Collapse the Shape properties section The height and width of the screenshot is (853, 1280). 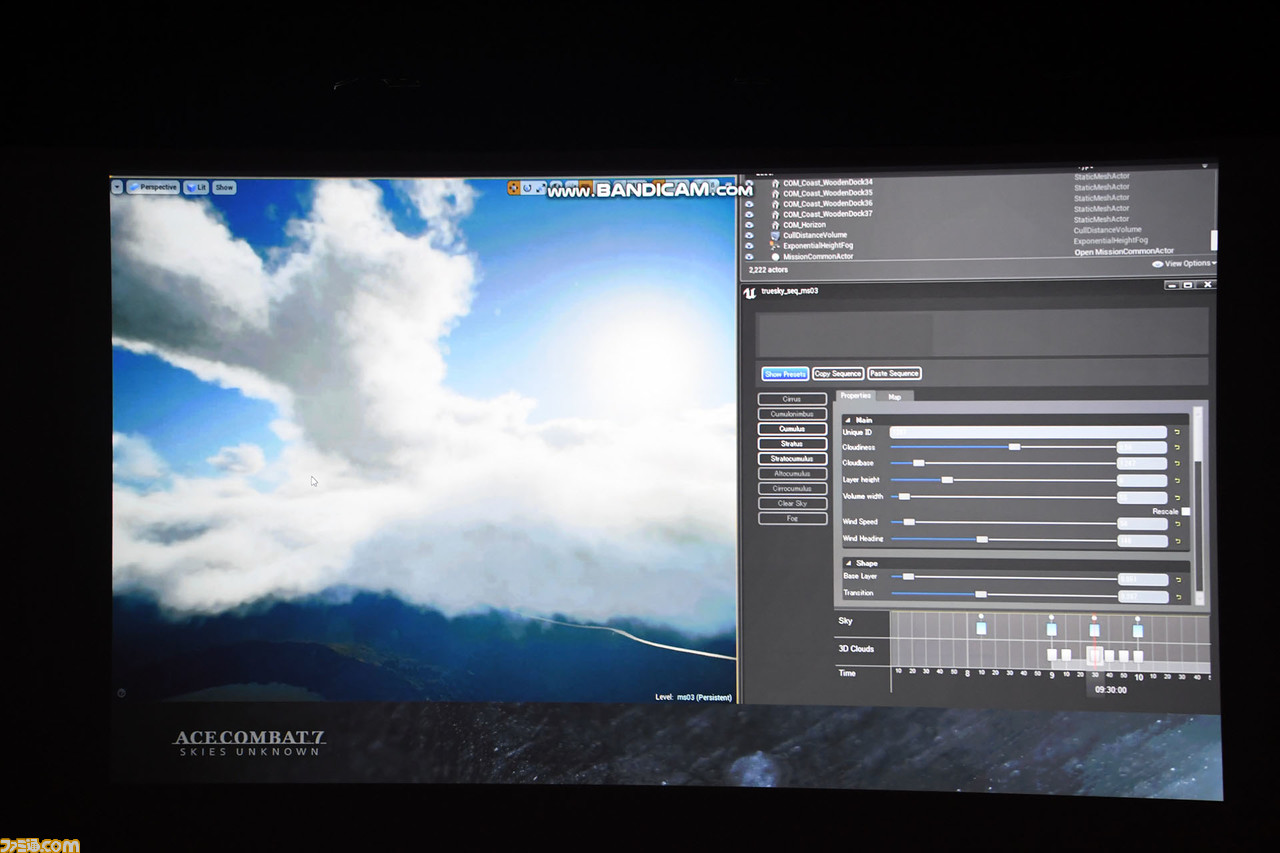click(848, 564)
